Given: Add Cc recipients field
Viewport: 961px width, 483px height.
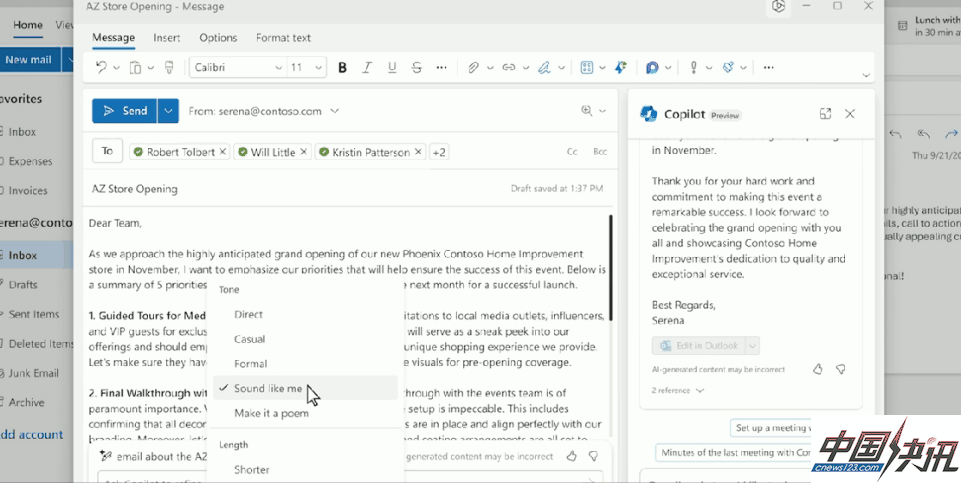Looking at the screenshot, I should click(572, 151).
